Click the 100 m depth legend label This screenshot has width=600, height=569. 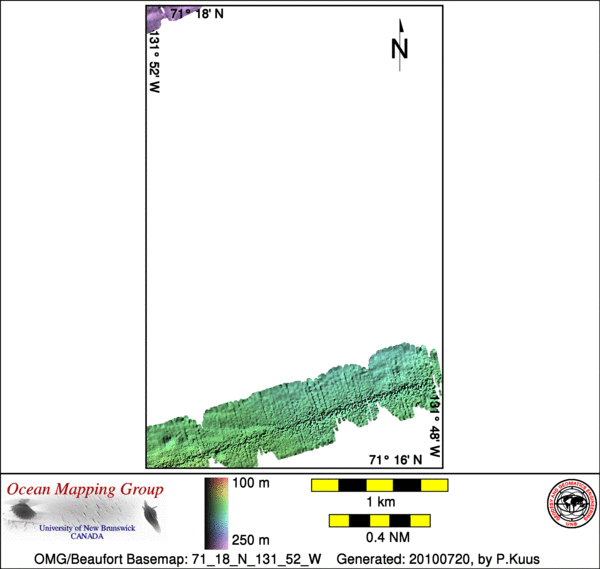(251, 484)
